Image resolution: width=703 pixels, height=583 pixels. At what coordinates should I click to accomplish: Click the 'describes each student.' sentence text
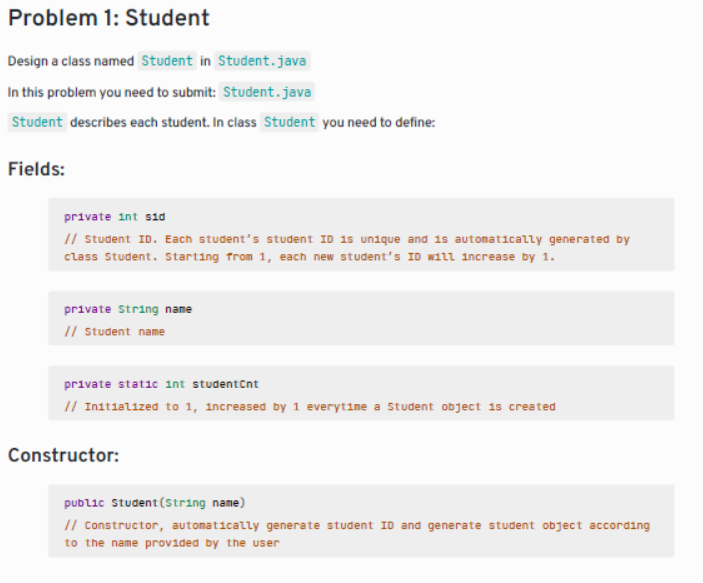(140, 122)
